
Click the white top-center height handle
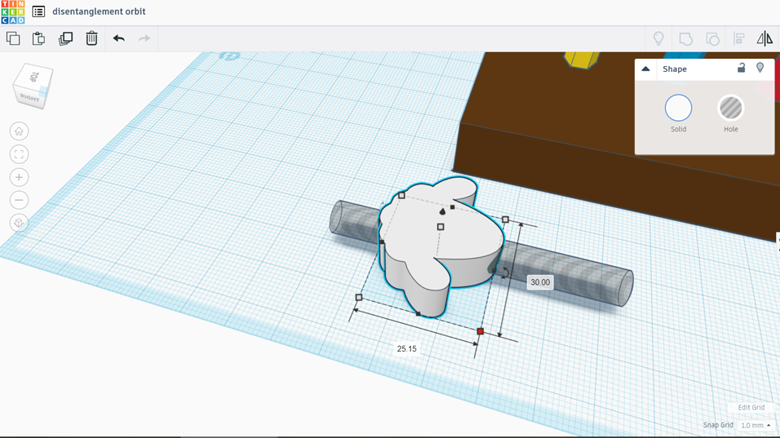(440, 227)
